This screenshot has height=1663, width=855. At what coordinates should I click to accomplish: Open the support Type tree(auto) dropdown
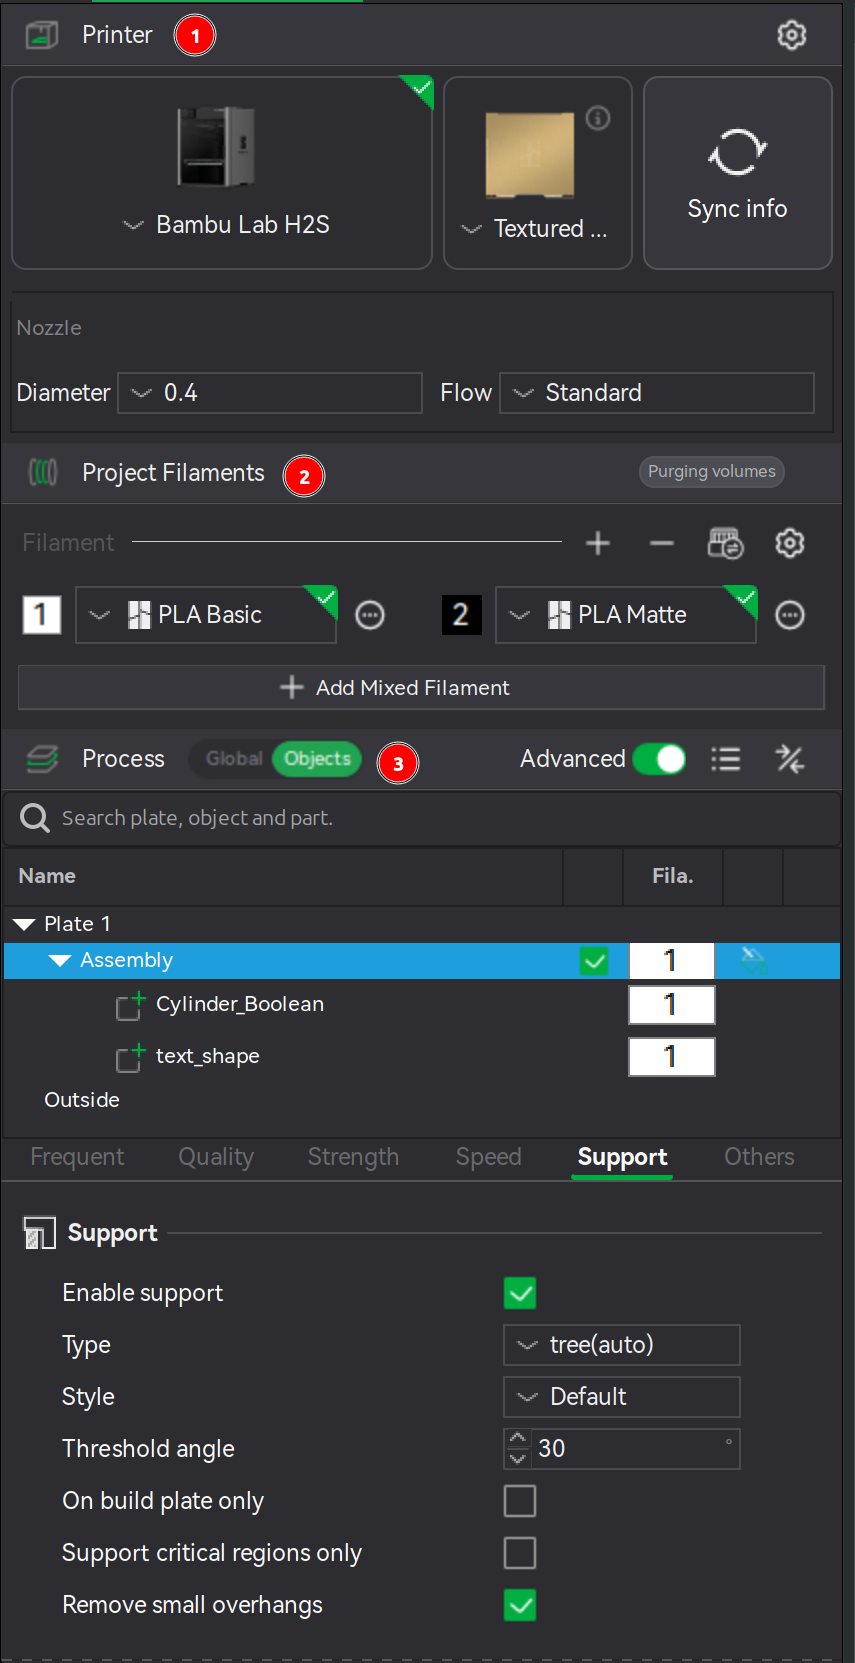622,1345
